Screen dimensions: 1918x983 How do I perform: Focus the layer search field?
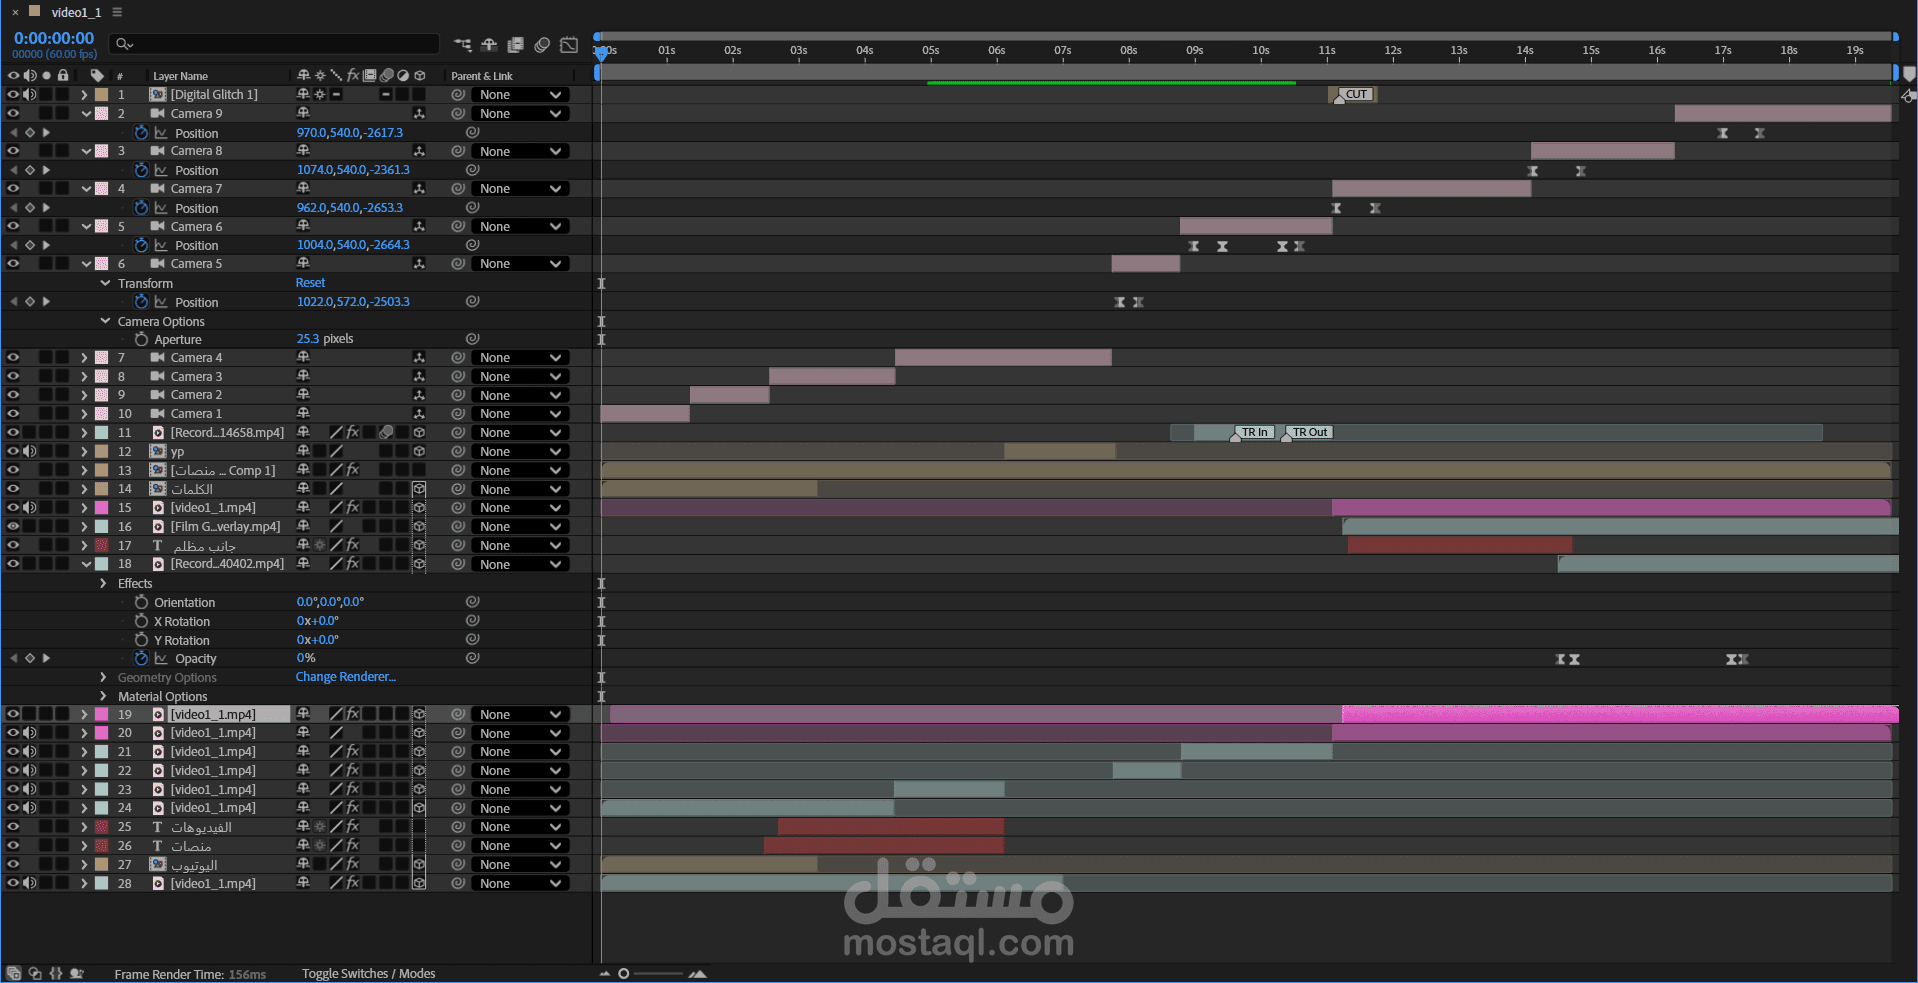275,44
